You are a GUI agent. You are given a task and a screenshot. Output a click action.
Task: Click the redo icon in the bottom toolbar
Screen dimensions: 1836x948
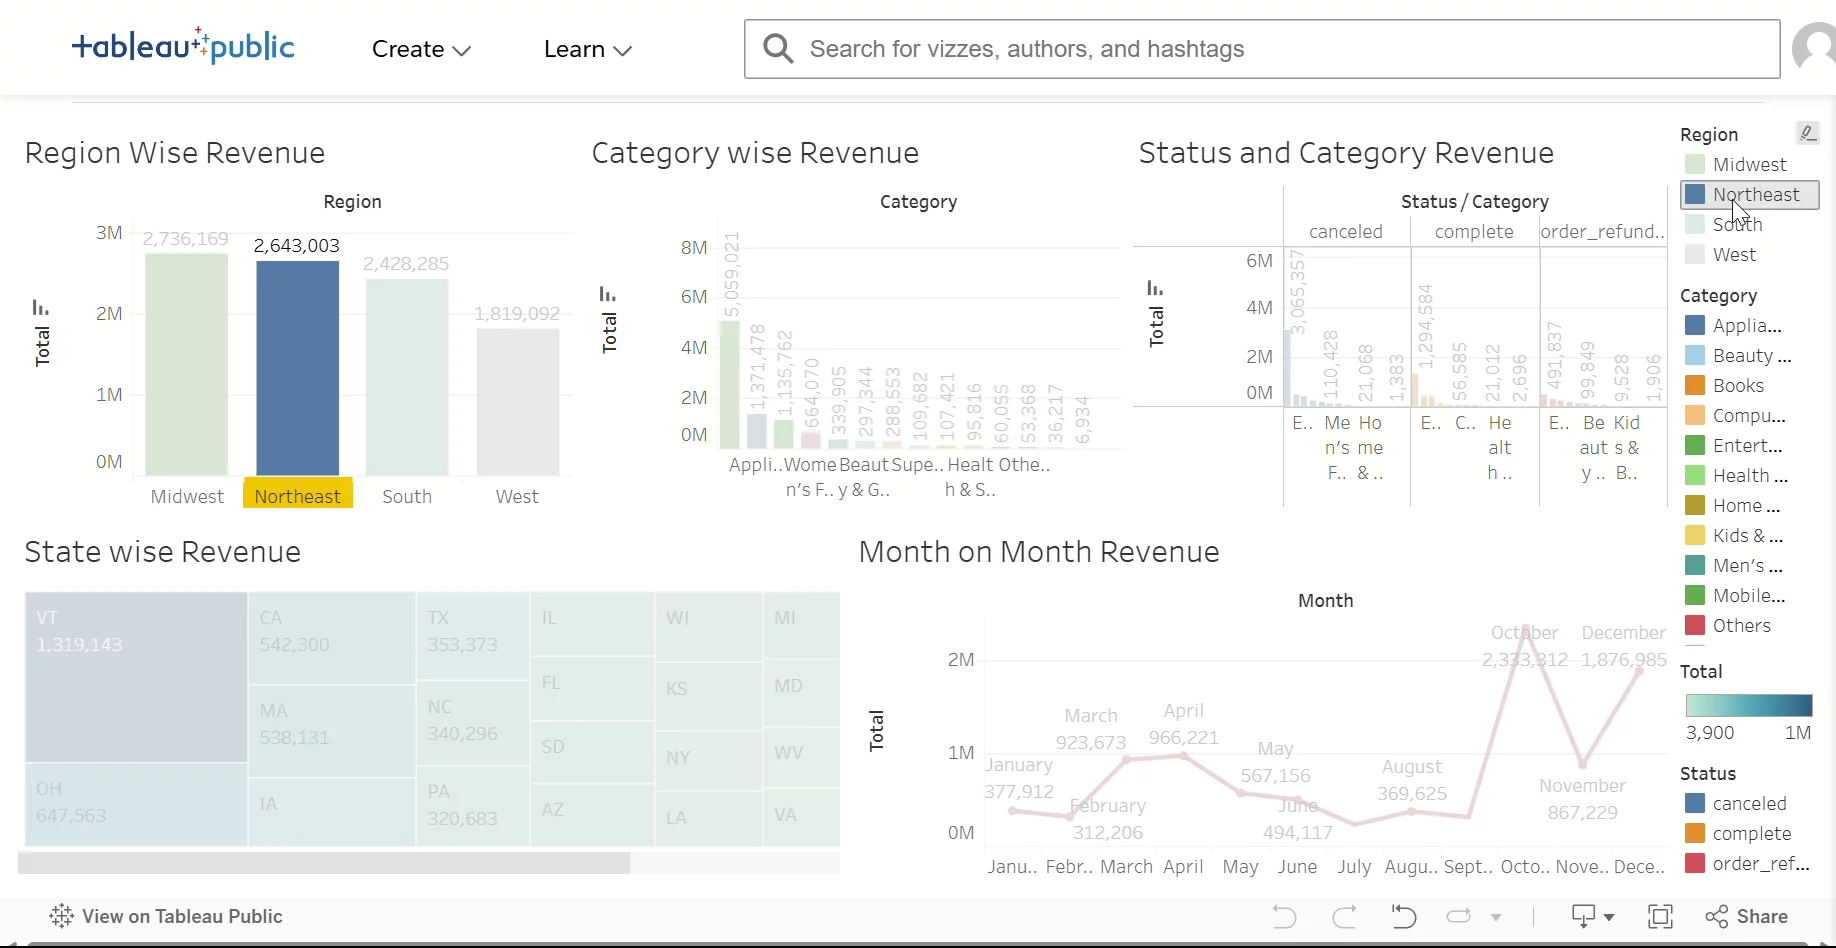(x=1344, y=917)
